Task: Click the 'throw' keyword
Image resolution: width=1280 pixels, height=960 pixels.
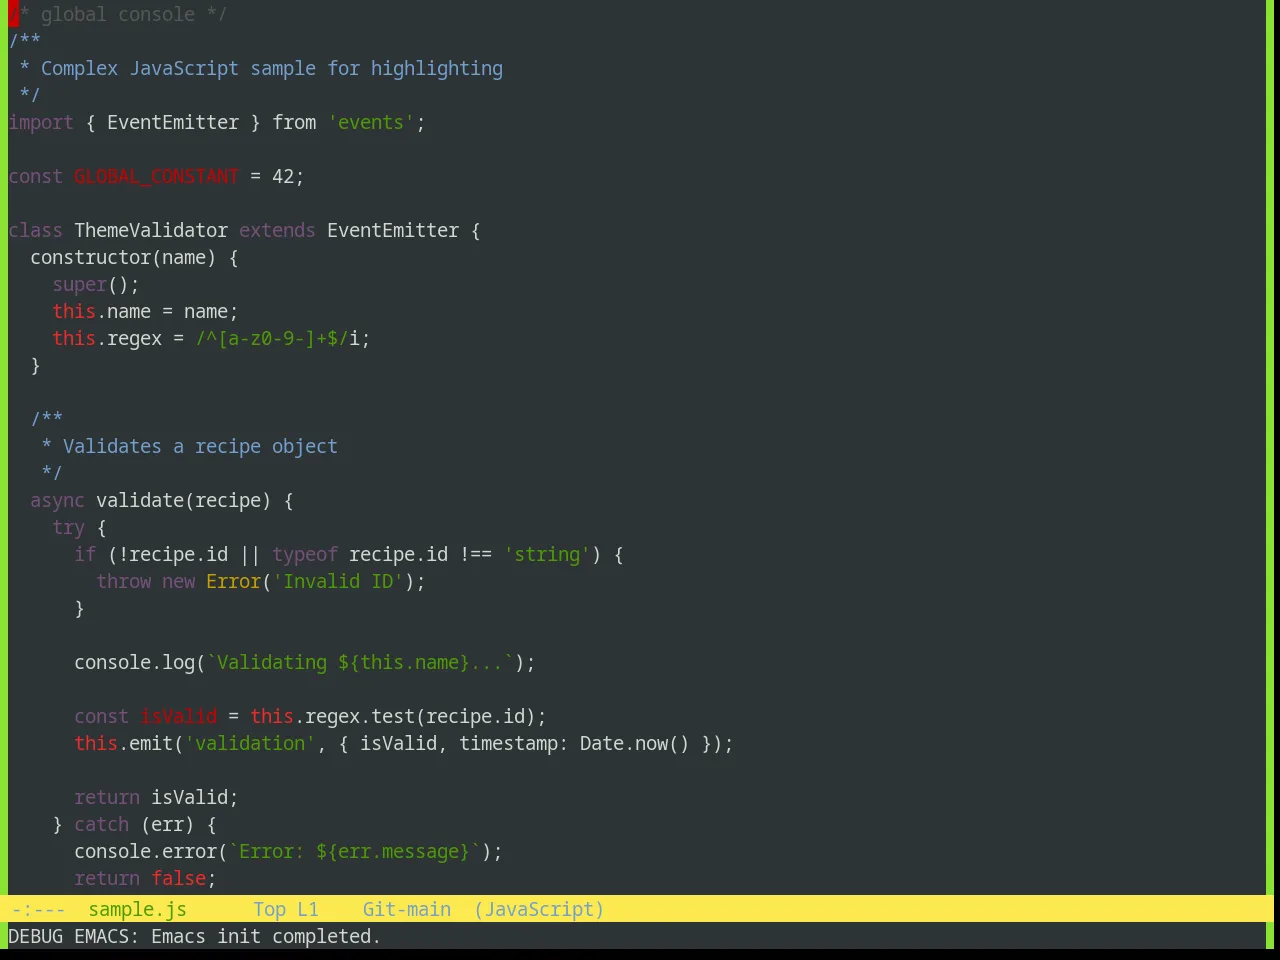Action: point(123,581)
